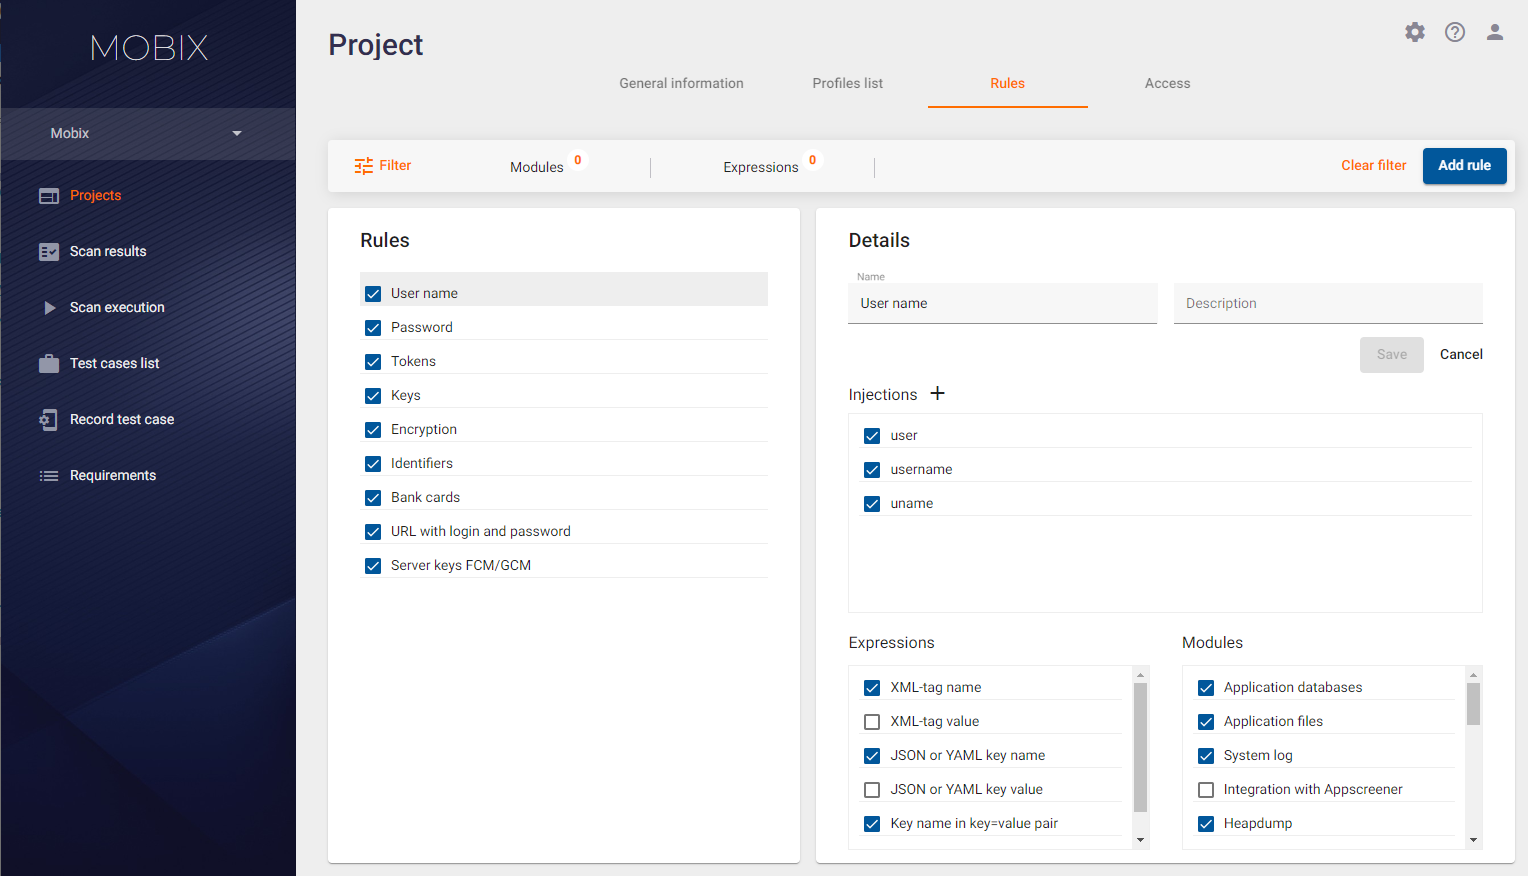
Task: Click the Modules list scrollbar thumb
Action: (x=1473, y=704)
